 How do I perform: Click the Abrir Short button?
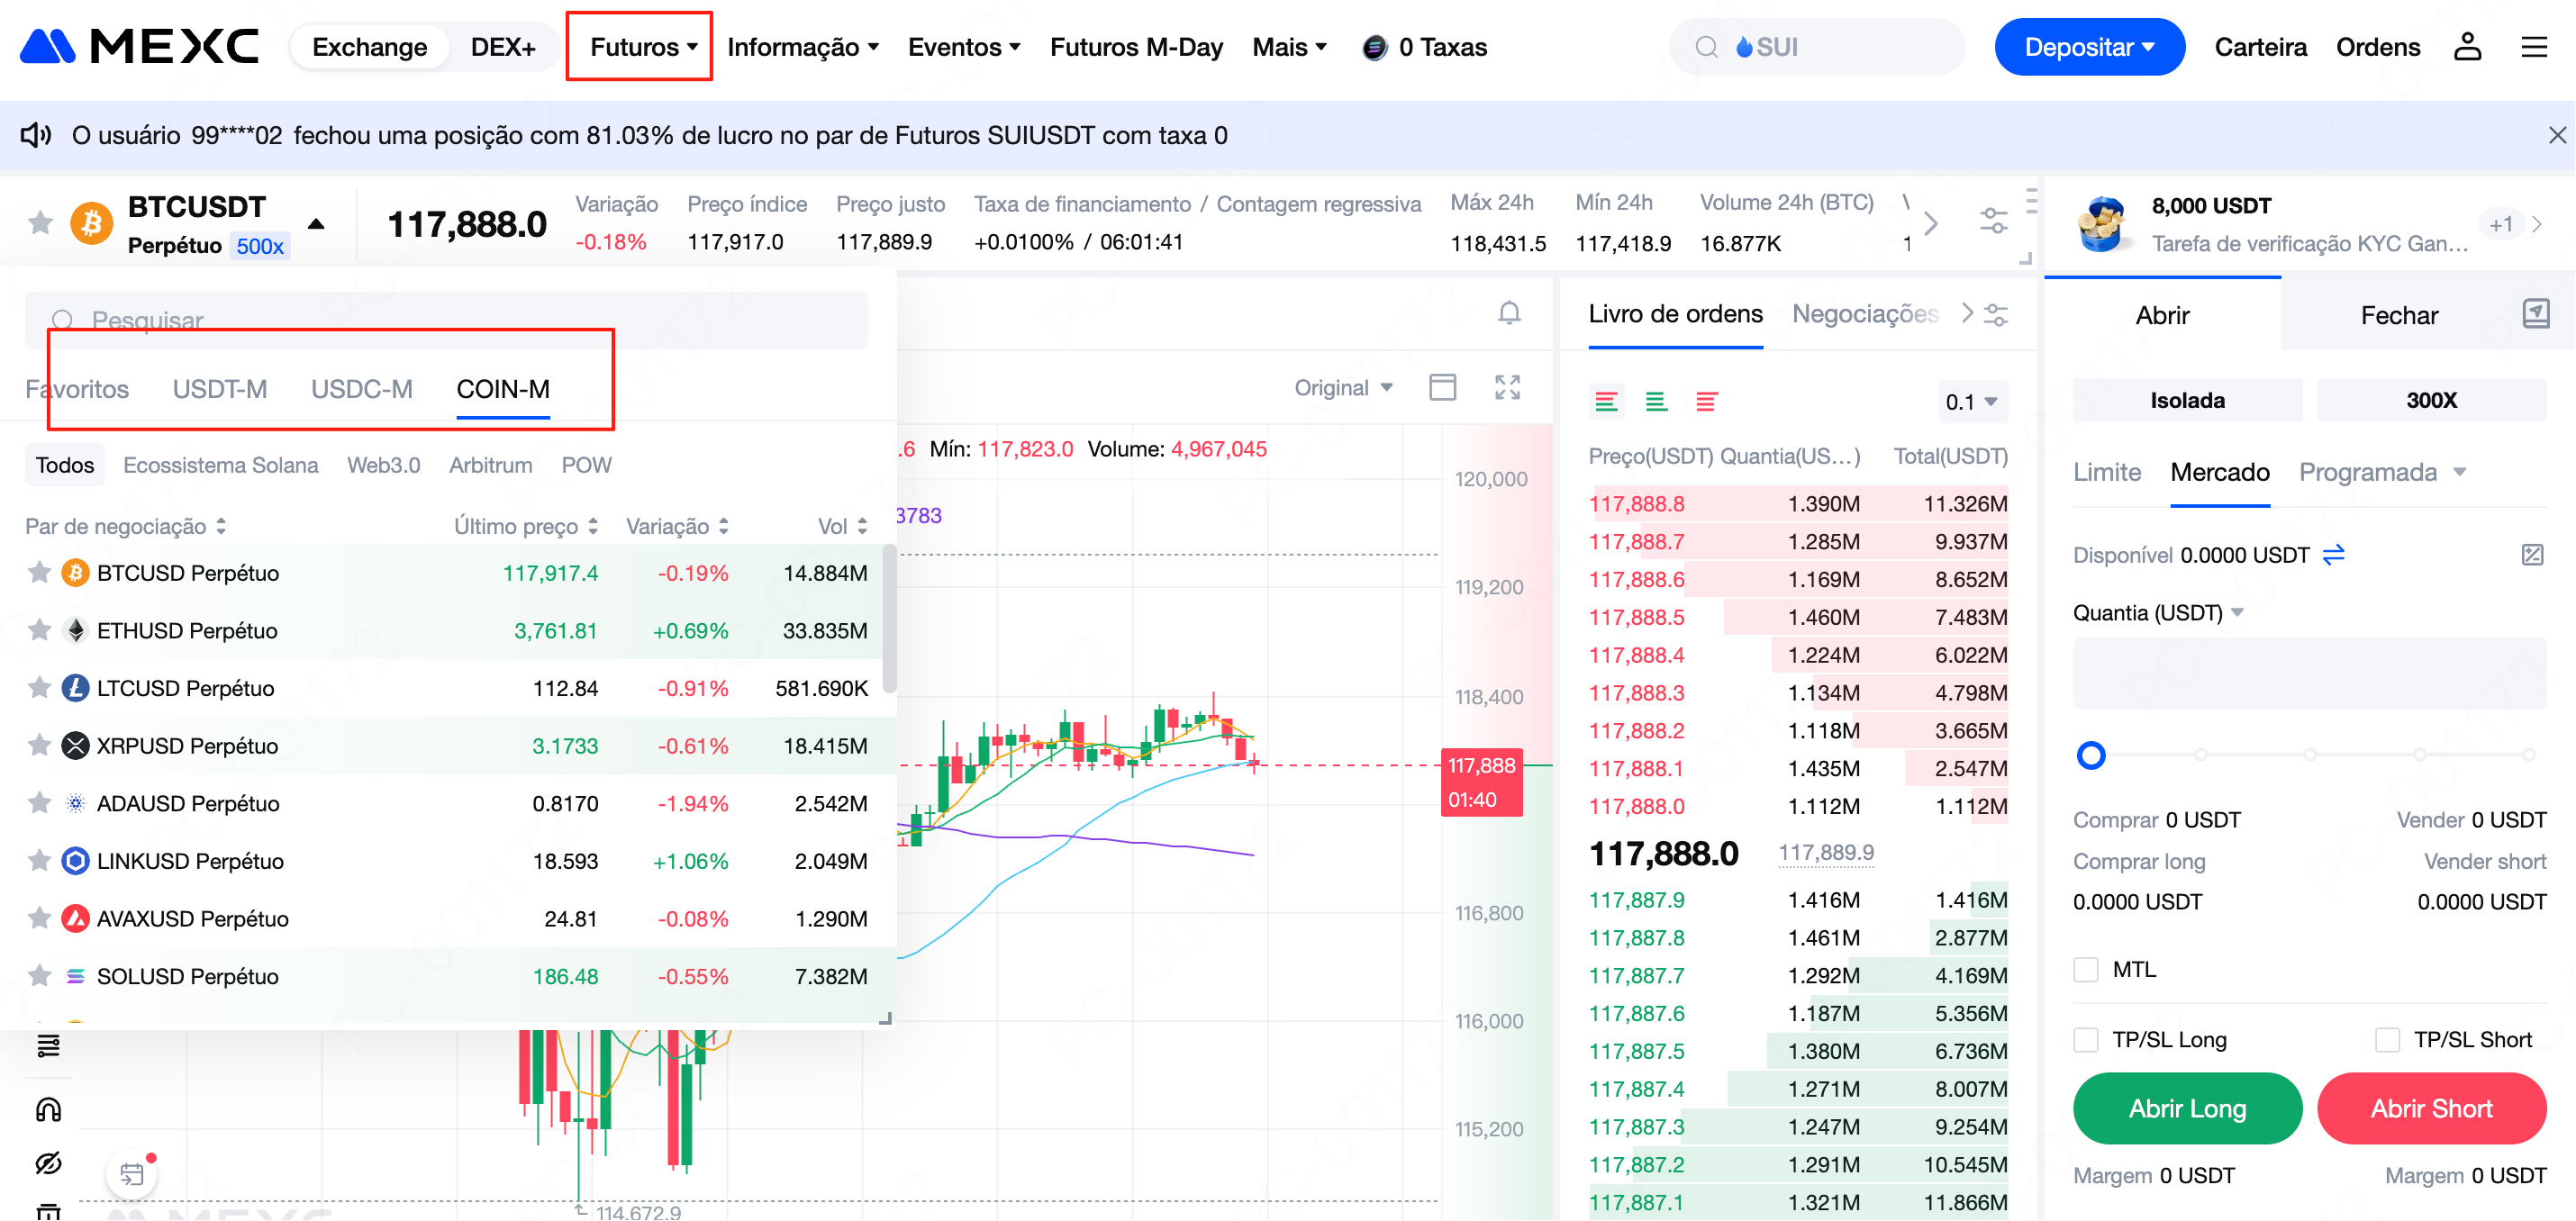tap(2431, 1109)
